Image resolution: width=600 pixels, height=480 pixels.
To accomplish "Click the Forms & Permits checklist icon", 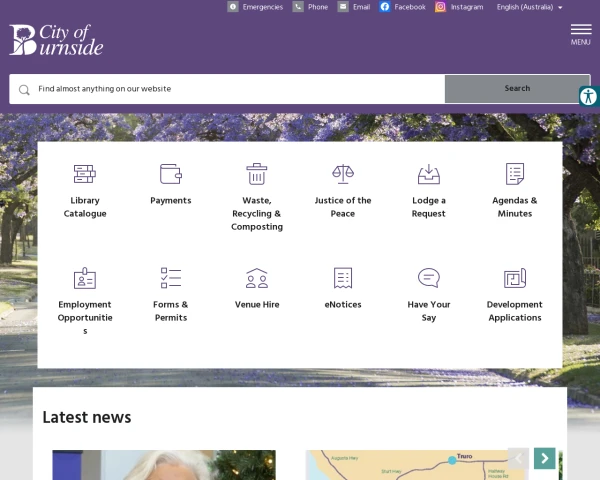I will pos(171,278).
